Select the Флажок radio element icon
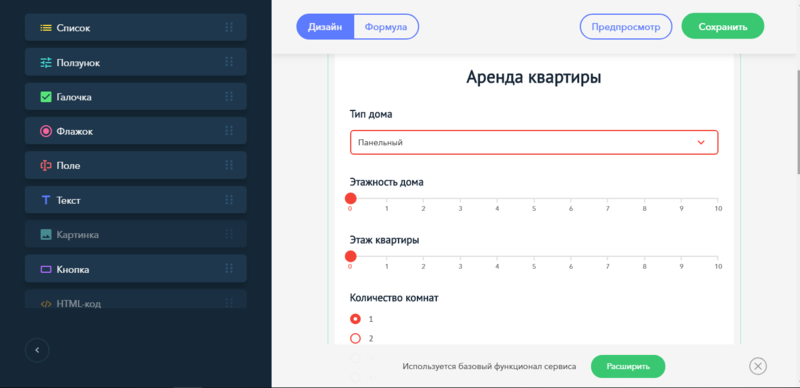This screenshot has height=388, width=800. pos(46,131)
